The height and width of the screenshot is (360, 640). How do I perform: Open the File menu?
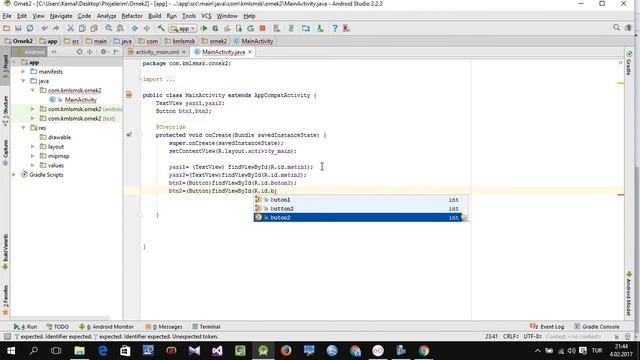pos(7,16)
